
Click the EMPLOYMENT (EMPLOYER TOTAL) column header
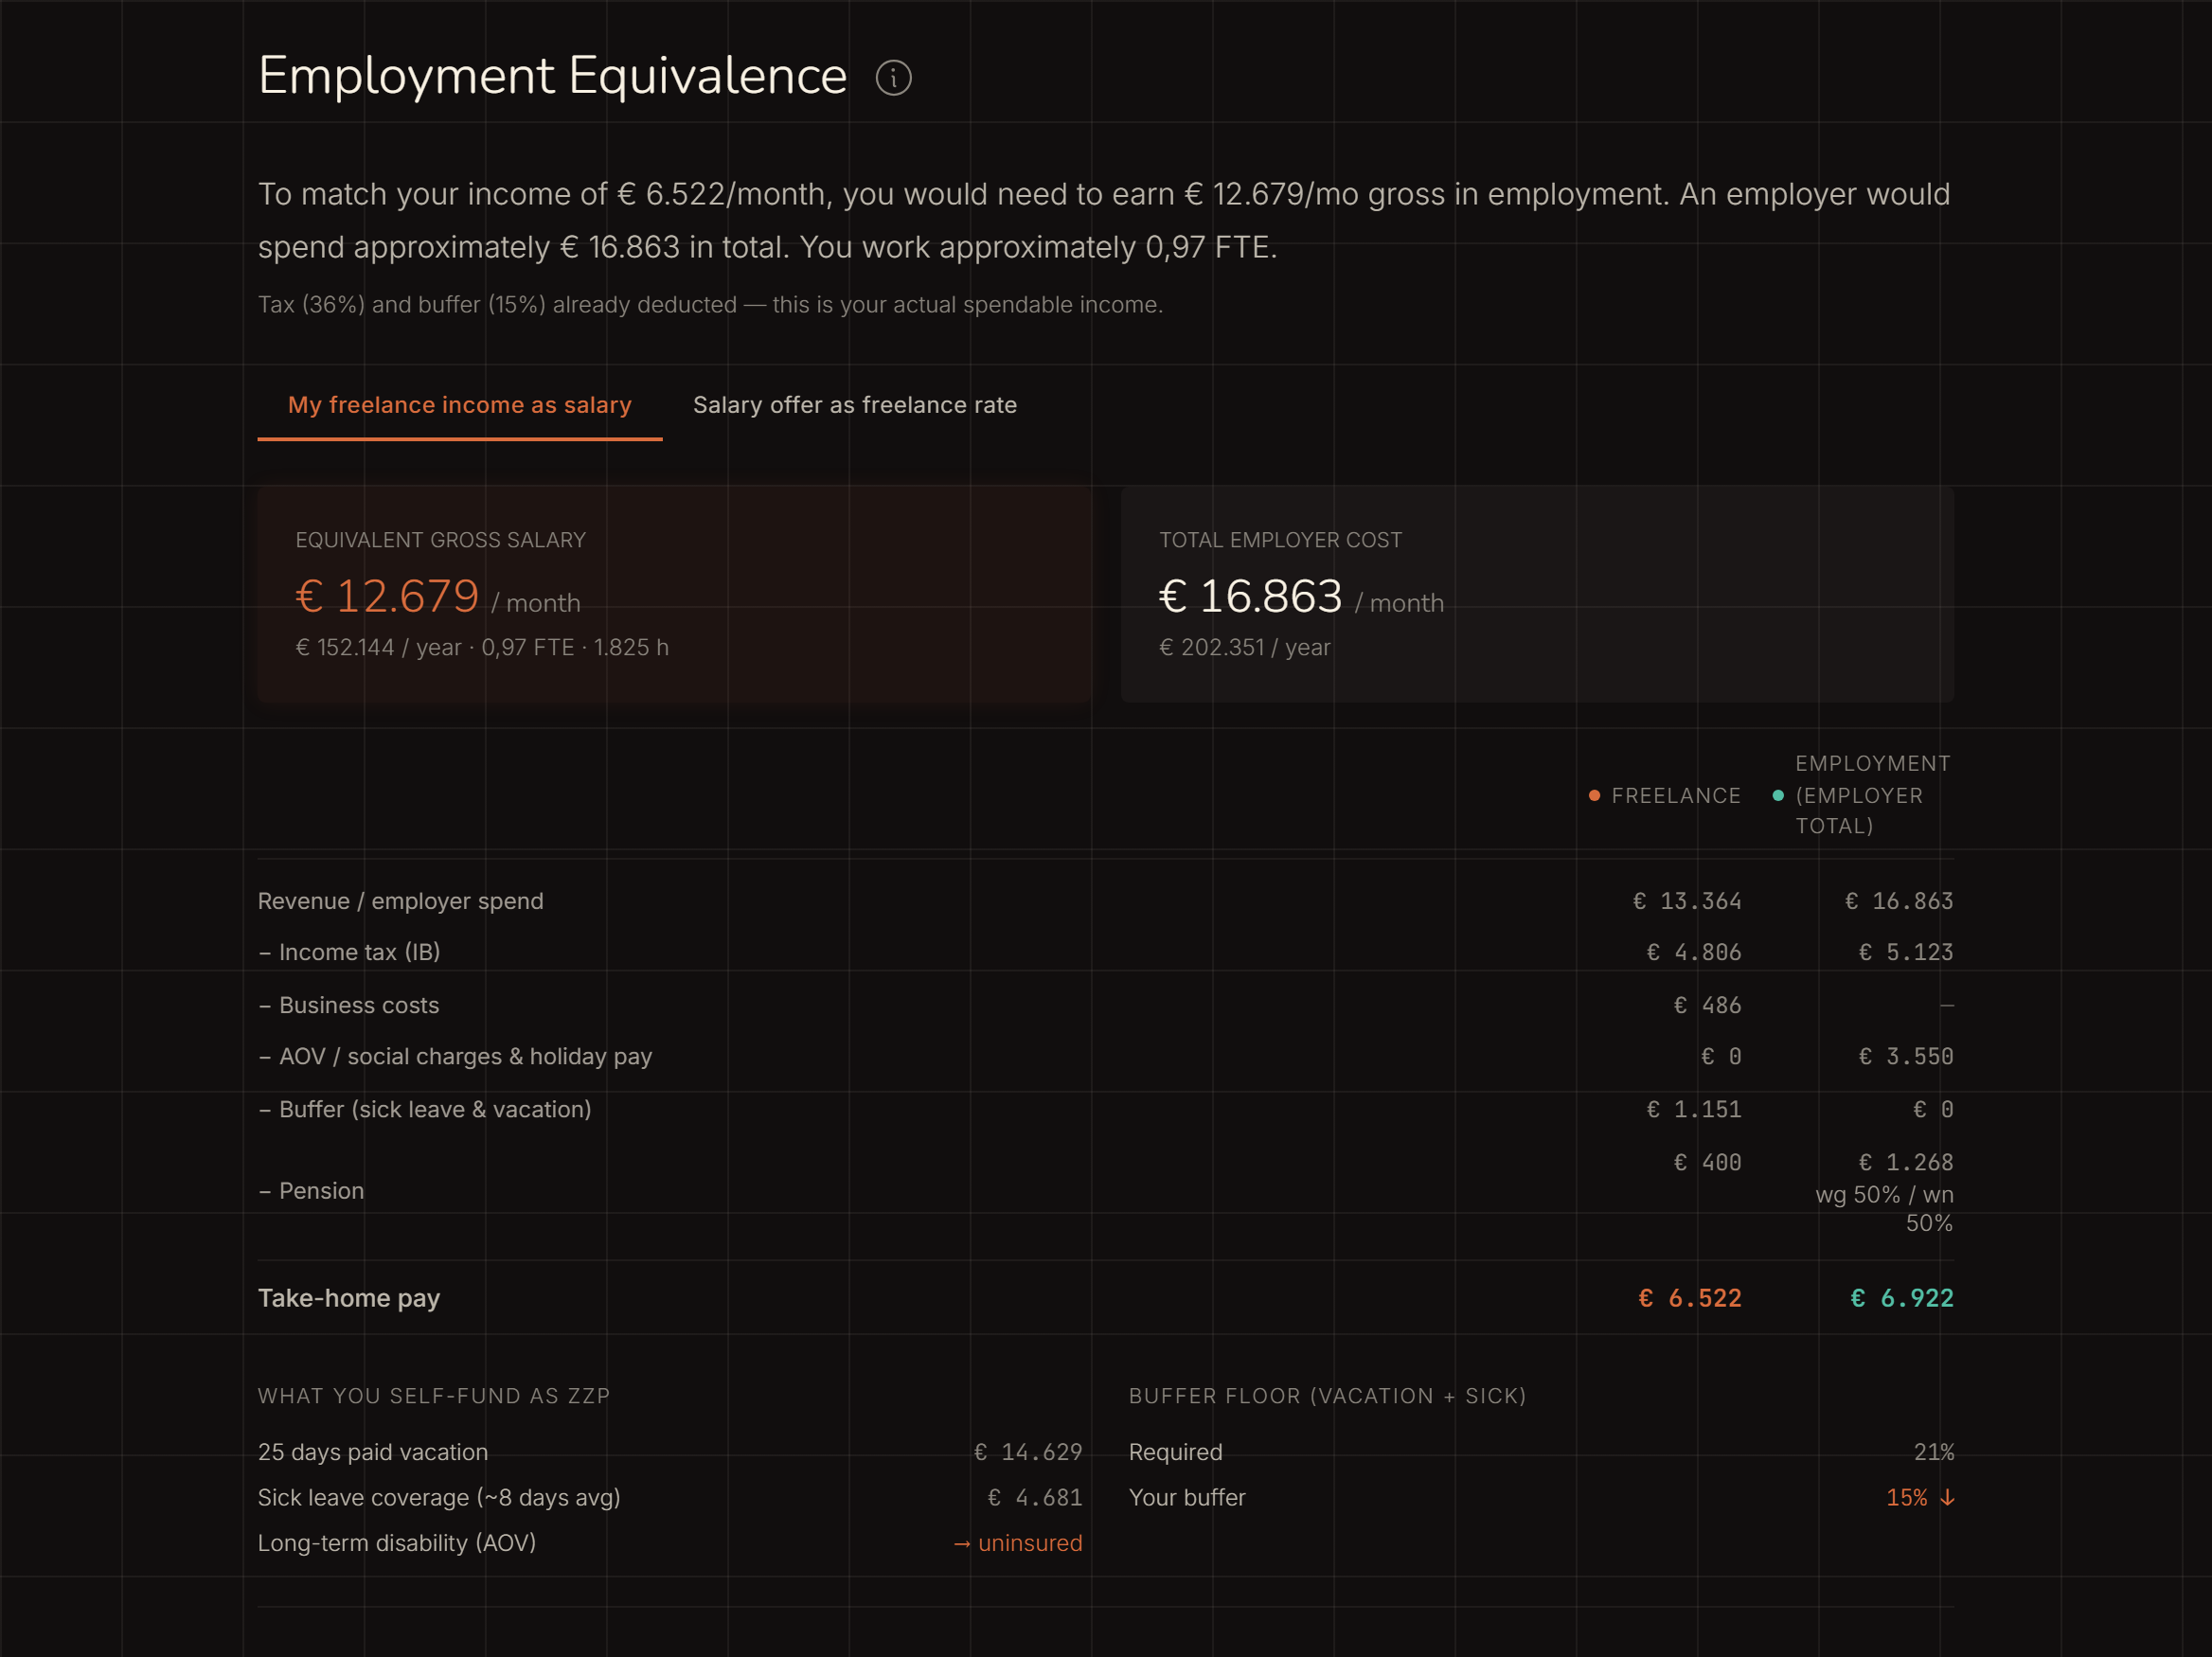(x=1873, y=795)
